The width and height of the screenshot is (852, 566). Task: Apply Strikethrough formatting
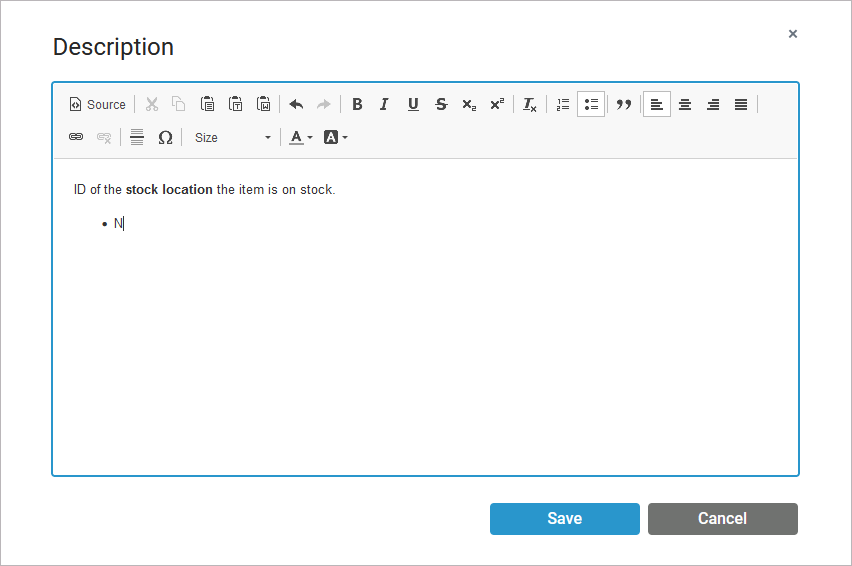[x=441, y=104]
